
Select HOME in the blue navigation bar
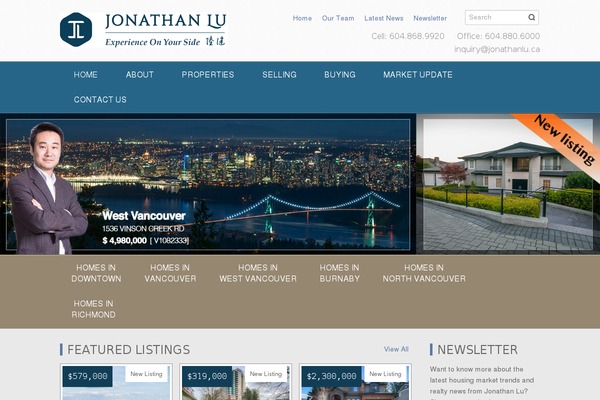click(x=85, y=75)
